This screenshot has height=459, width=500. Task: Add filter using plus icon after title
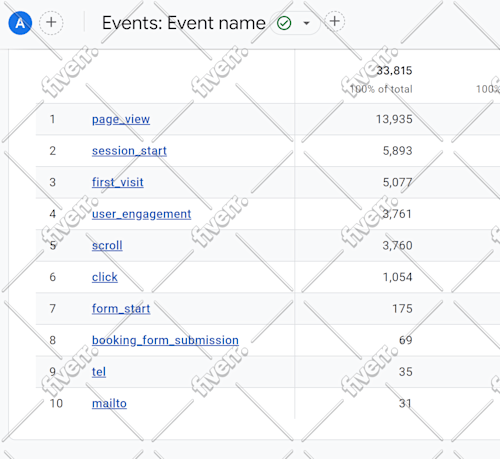pyautogui.click(x=334, y=21)
